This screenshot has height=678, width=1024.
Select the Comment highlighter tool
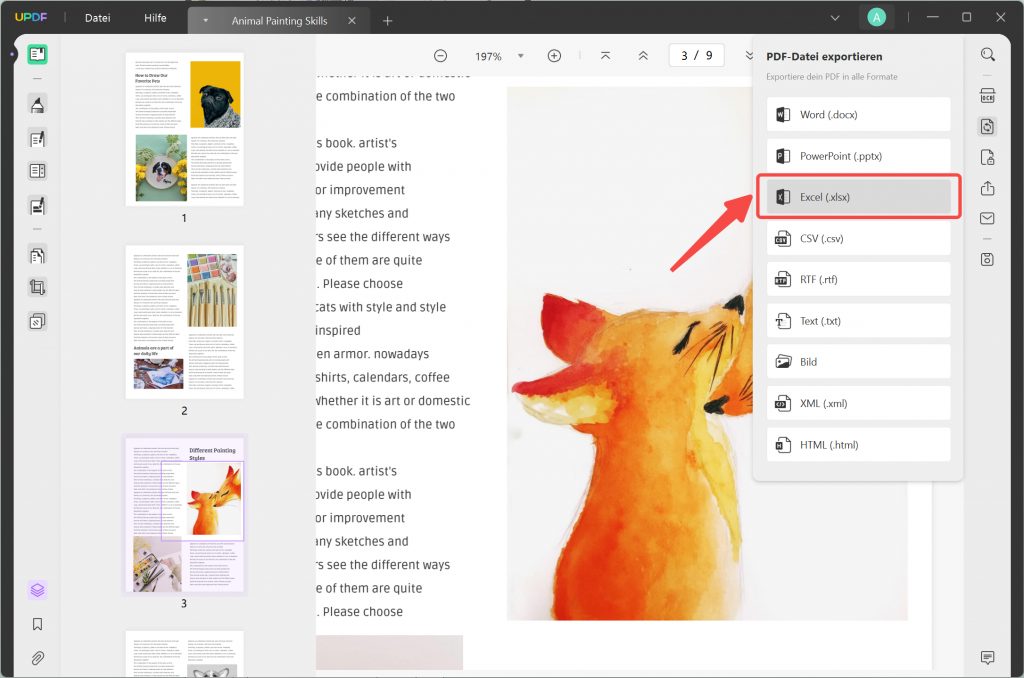coord(37,105)
